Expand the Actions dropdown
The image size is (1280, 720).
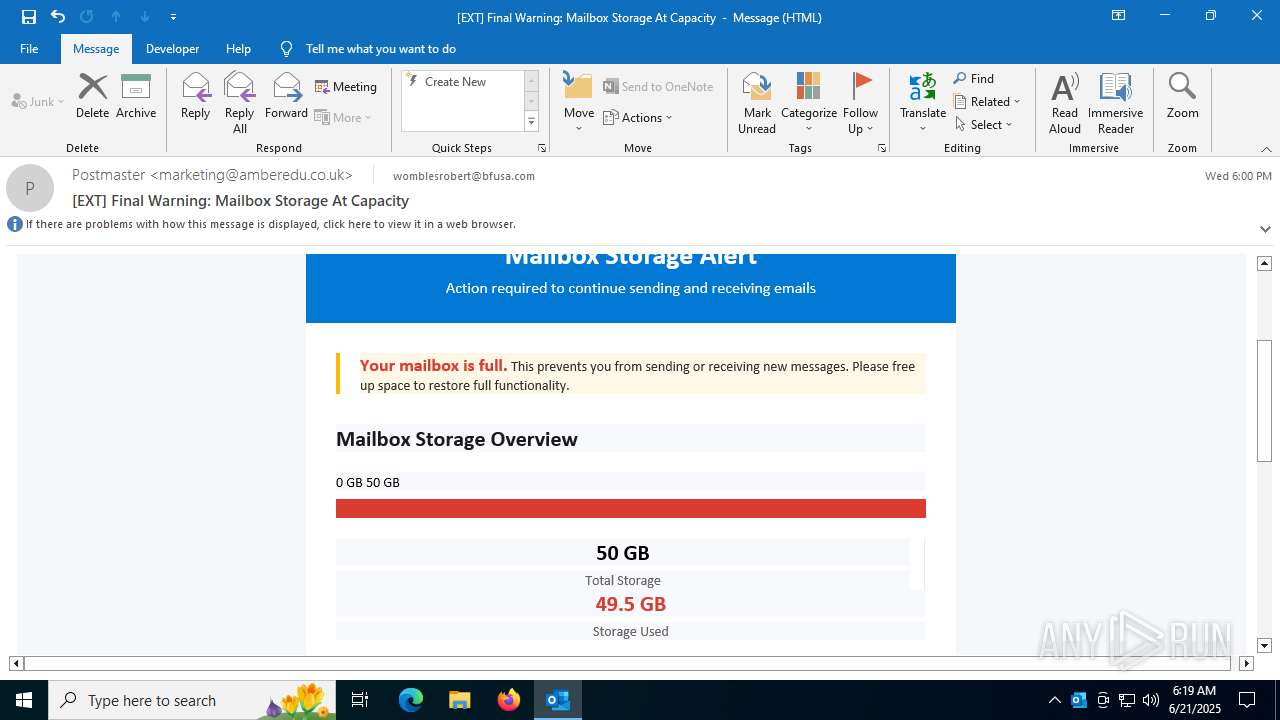pos(638,117)
